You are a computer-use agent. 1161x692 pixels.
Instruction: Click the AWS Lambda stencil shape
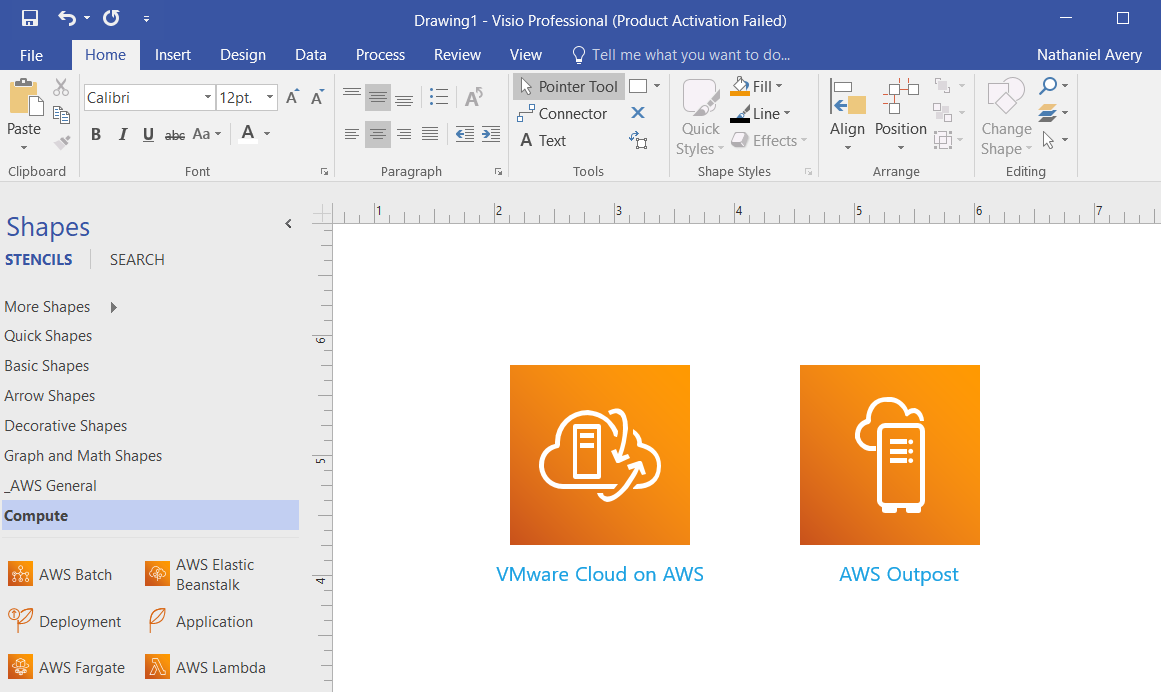205,667
